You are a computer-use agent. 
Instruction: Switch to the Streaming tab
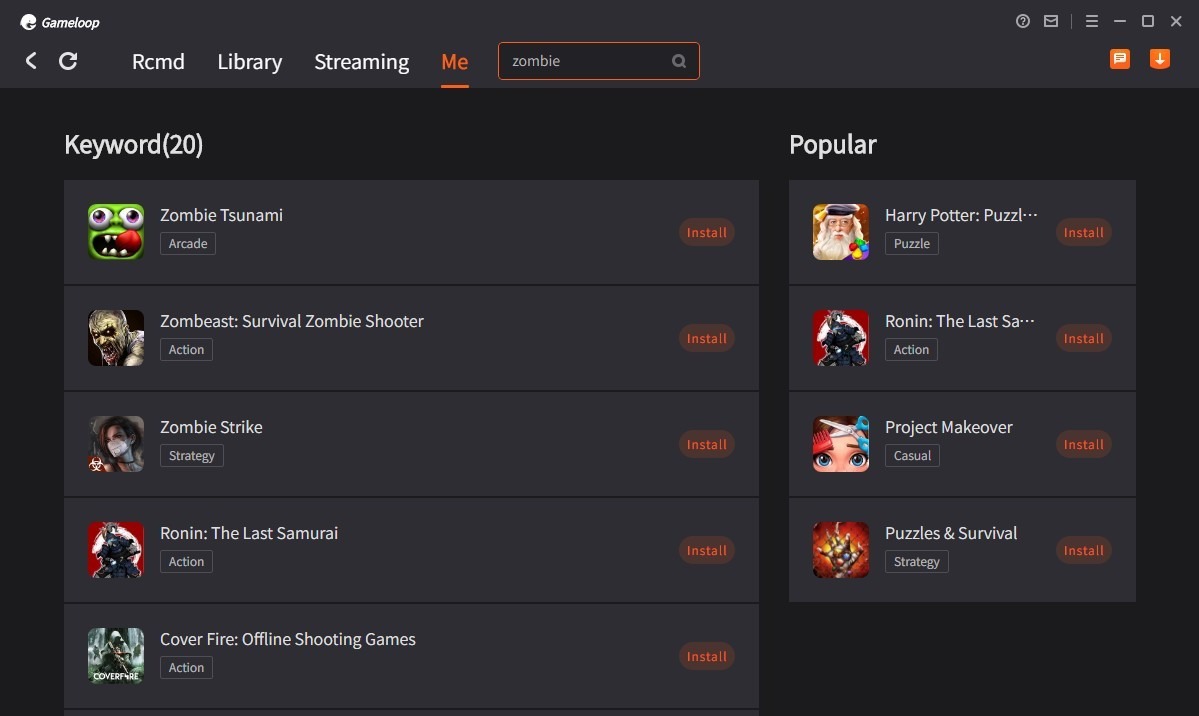tap(362, 61)
